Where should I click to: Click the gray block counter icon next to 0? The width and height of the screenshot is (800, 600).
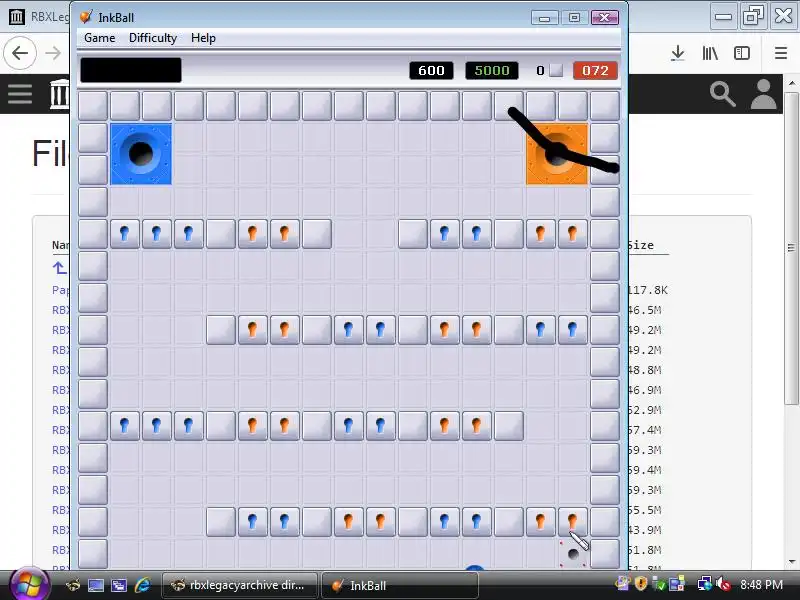(556, 70)
